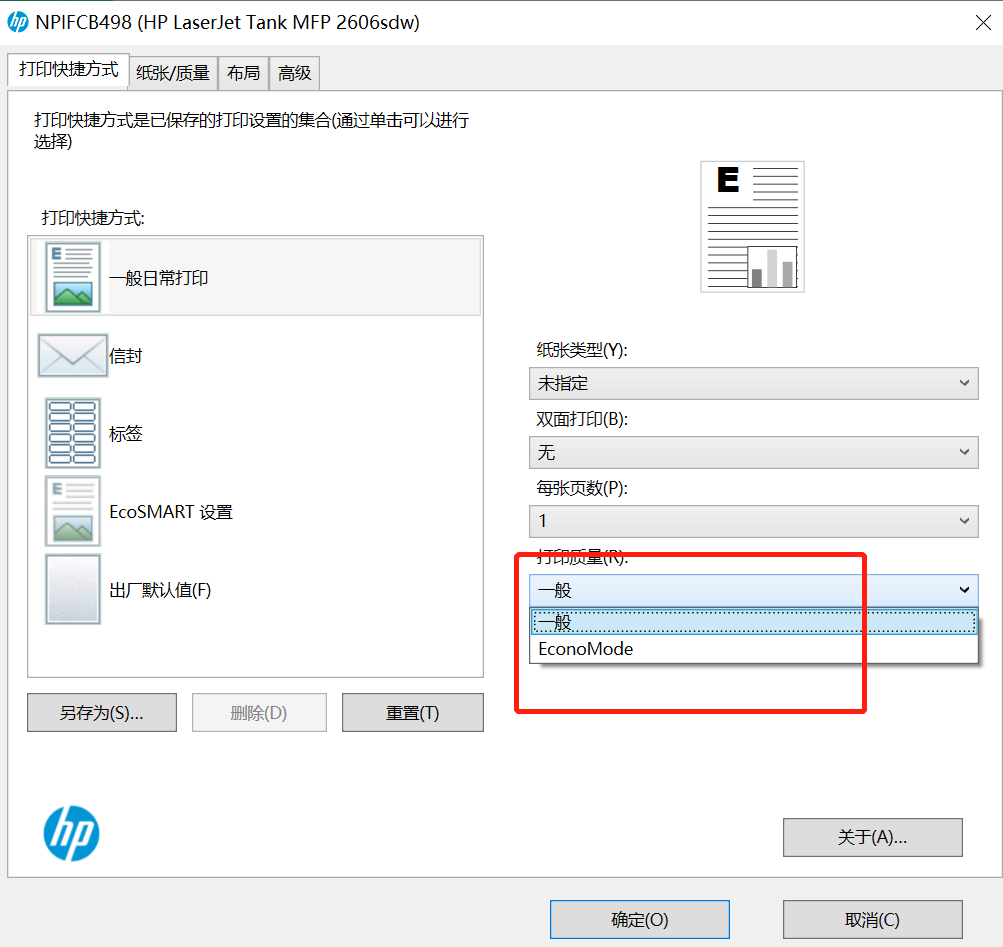Click the HP logo in the dialog corner
This screenshot has height=947, width=1003.
[x=71, y=834]
